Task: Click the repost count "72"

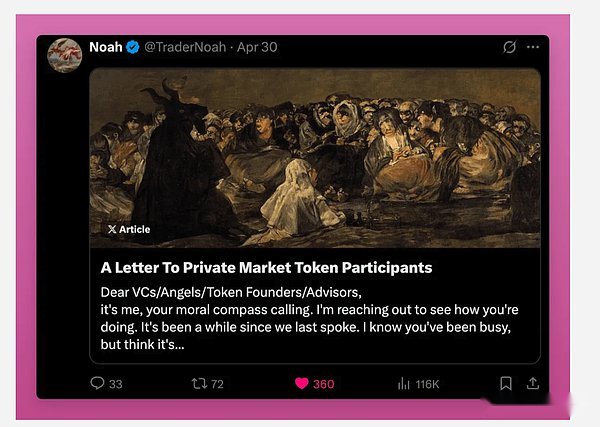Action: [217, 384]
